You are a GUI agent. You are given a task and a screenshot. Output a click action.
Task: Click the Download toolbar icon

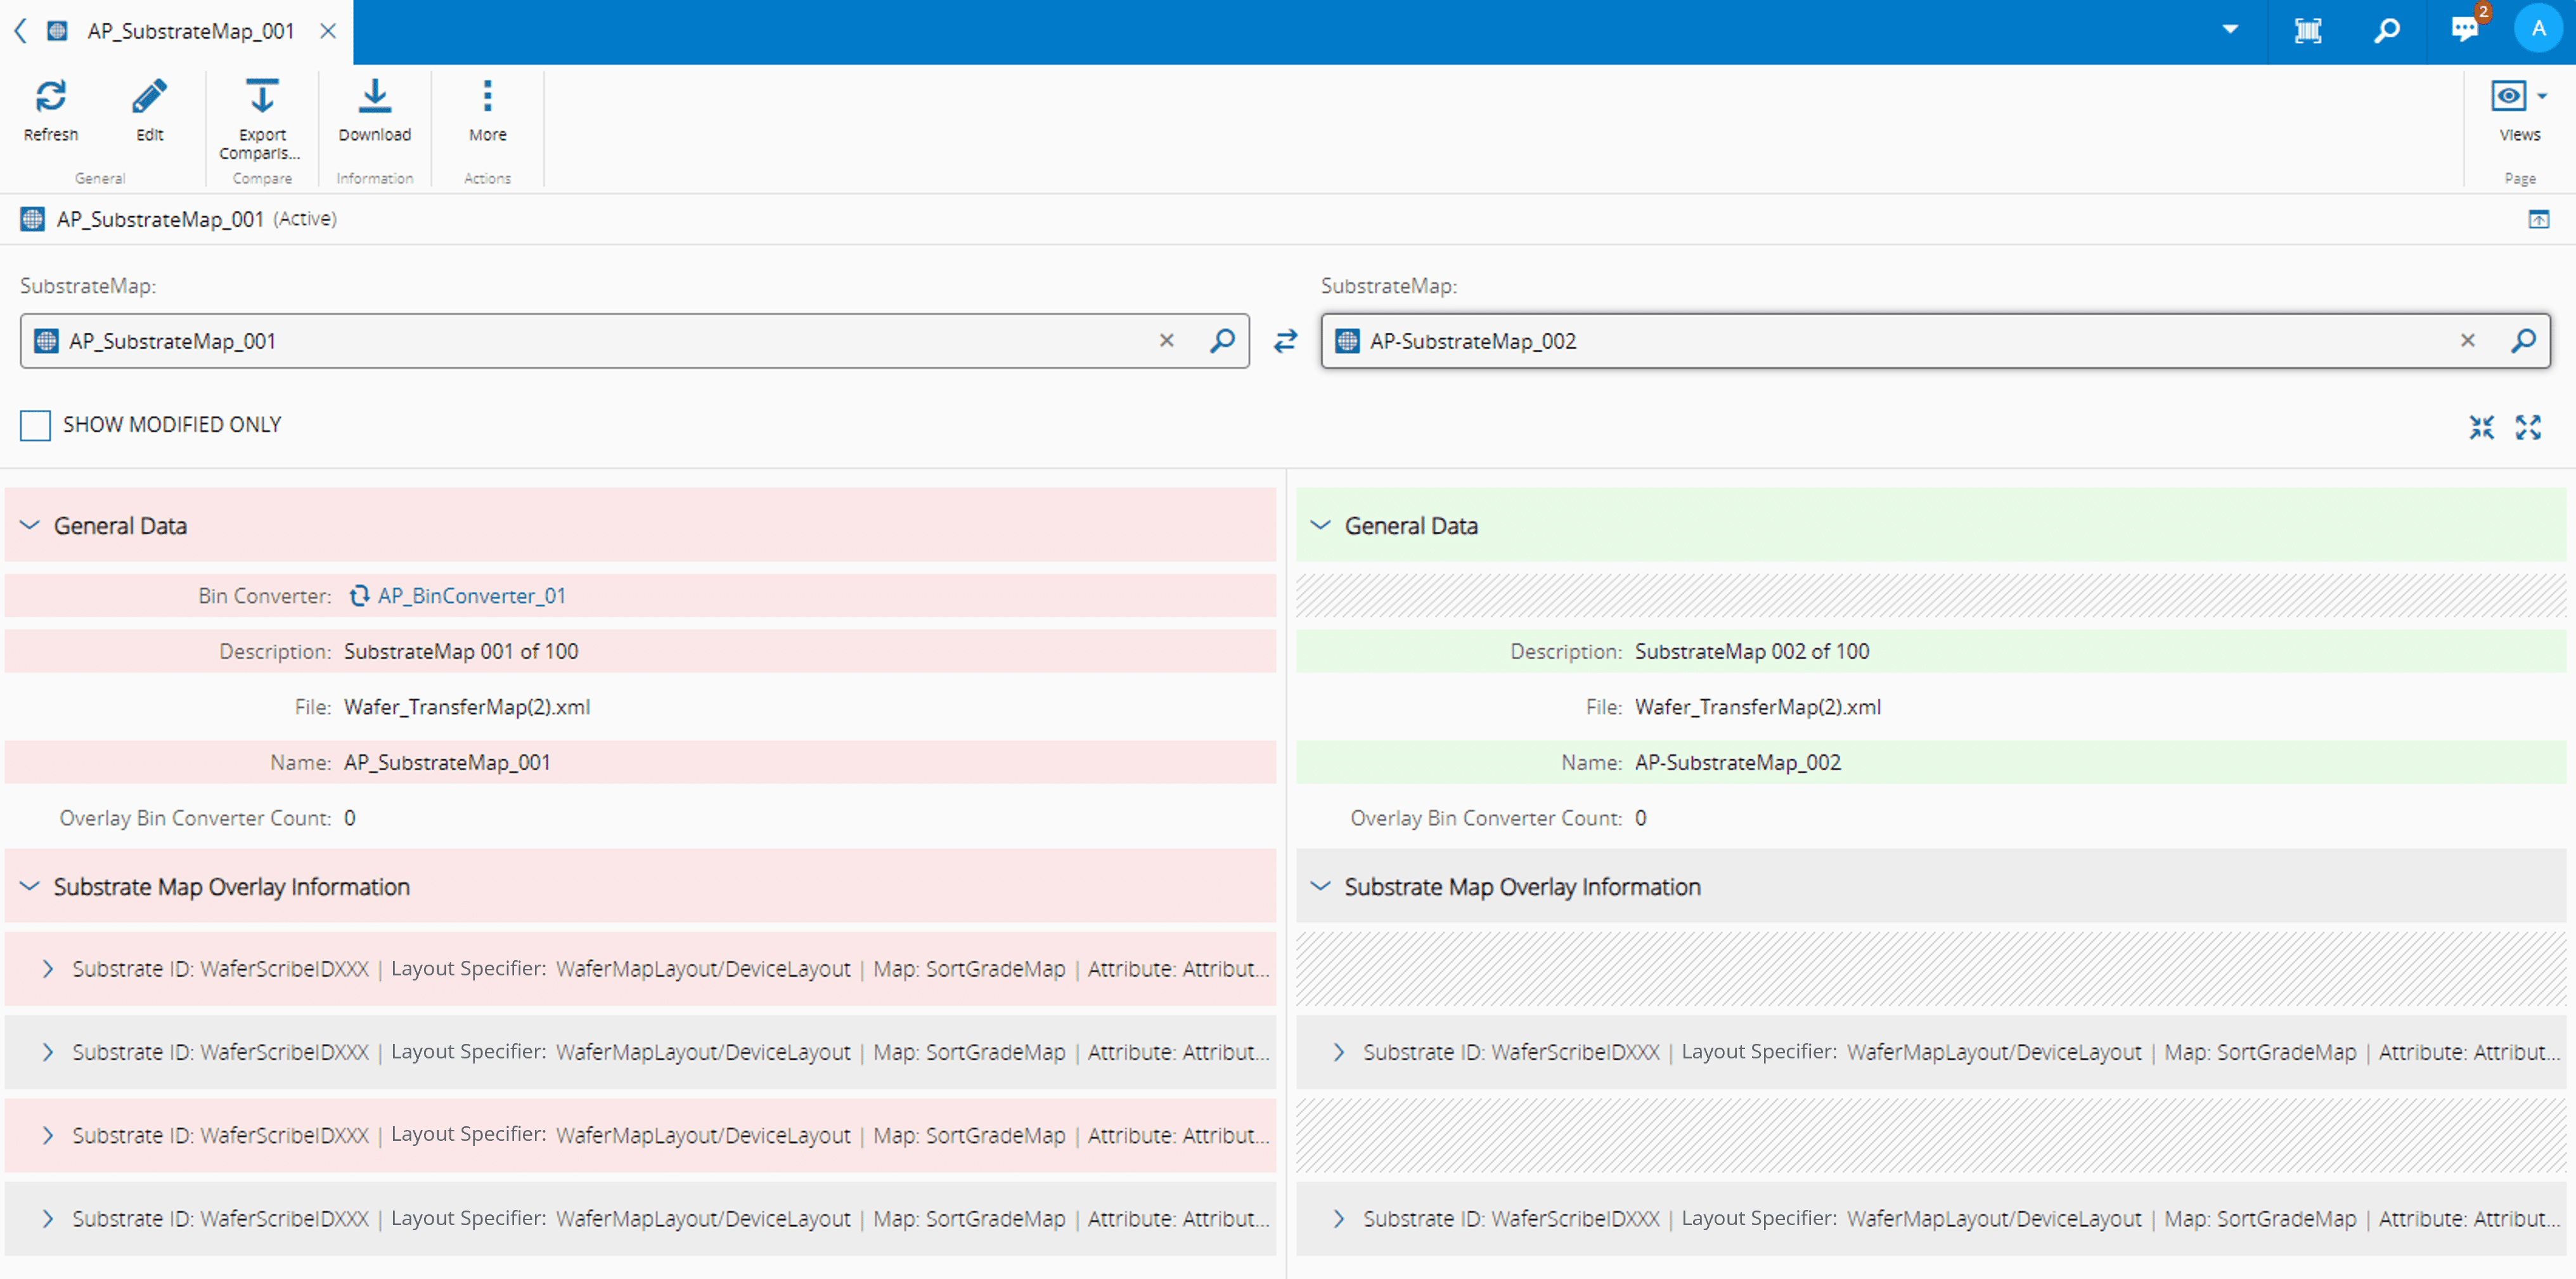[374, 97]
